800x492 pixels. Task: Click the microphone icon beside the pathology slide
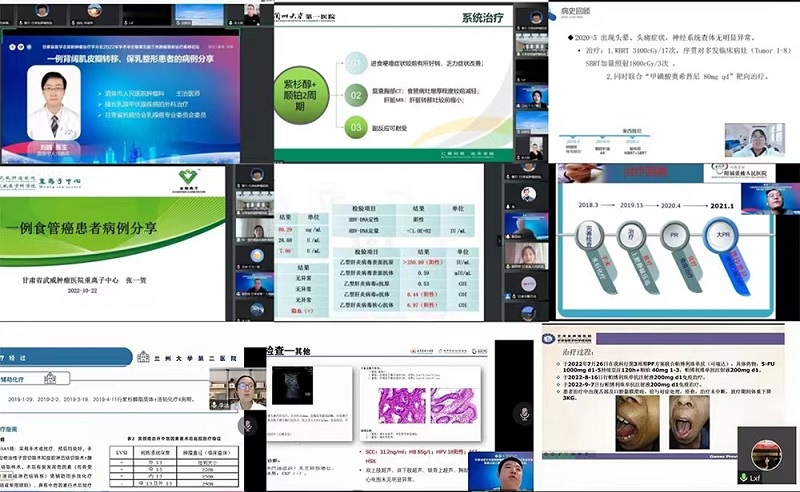pos(524,413)
